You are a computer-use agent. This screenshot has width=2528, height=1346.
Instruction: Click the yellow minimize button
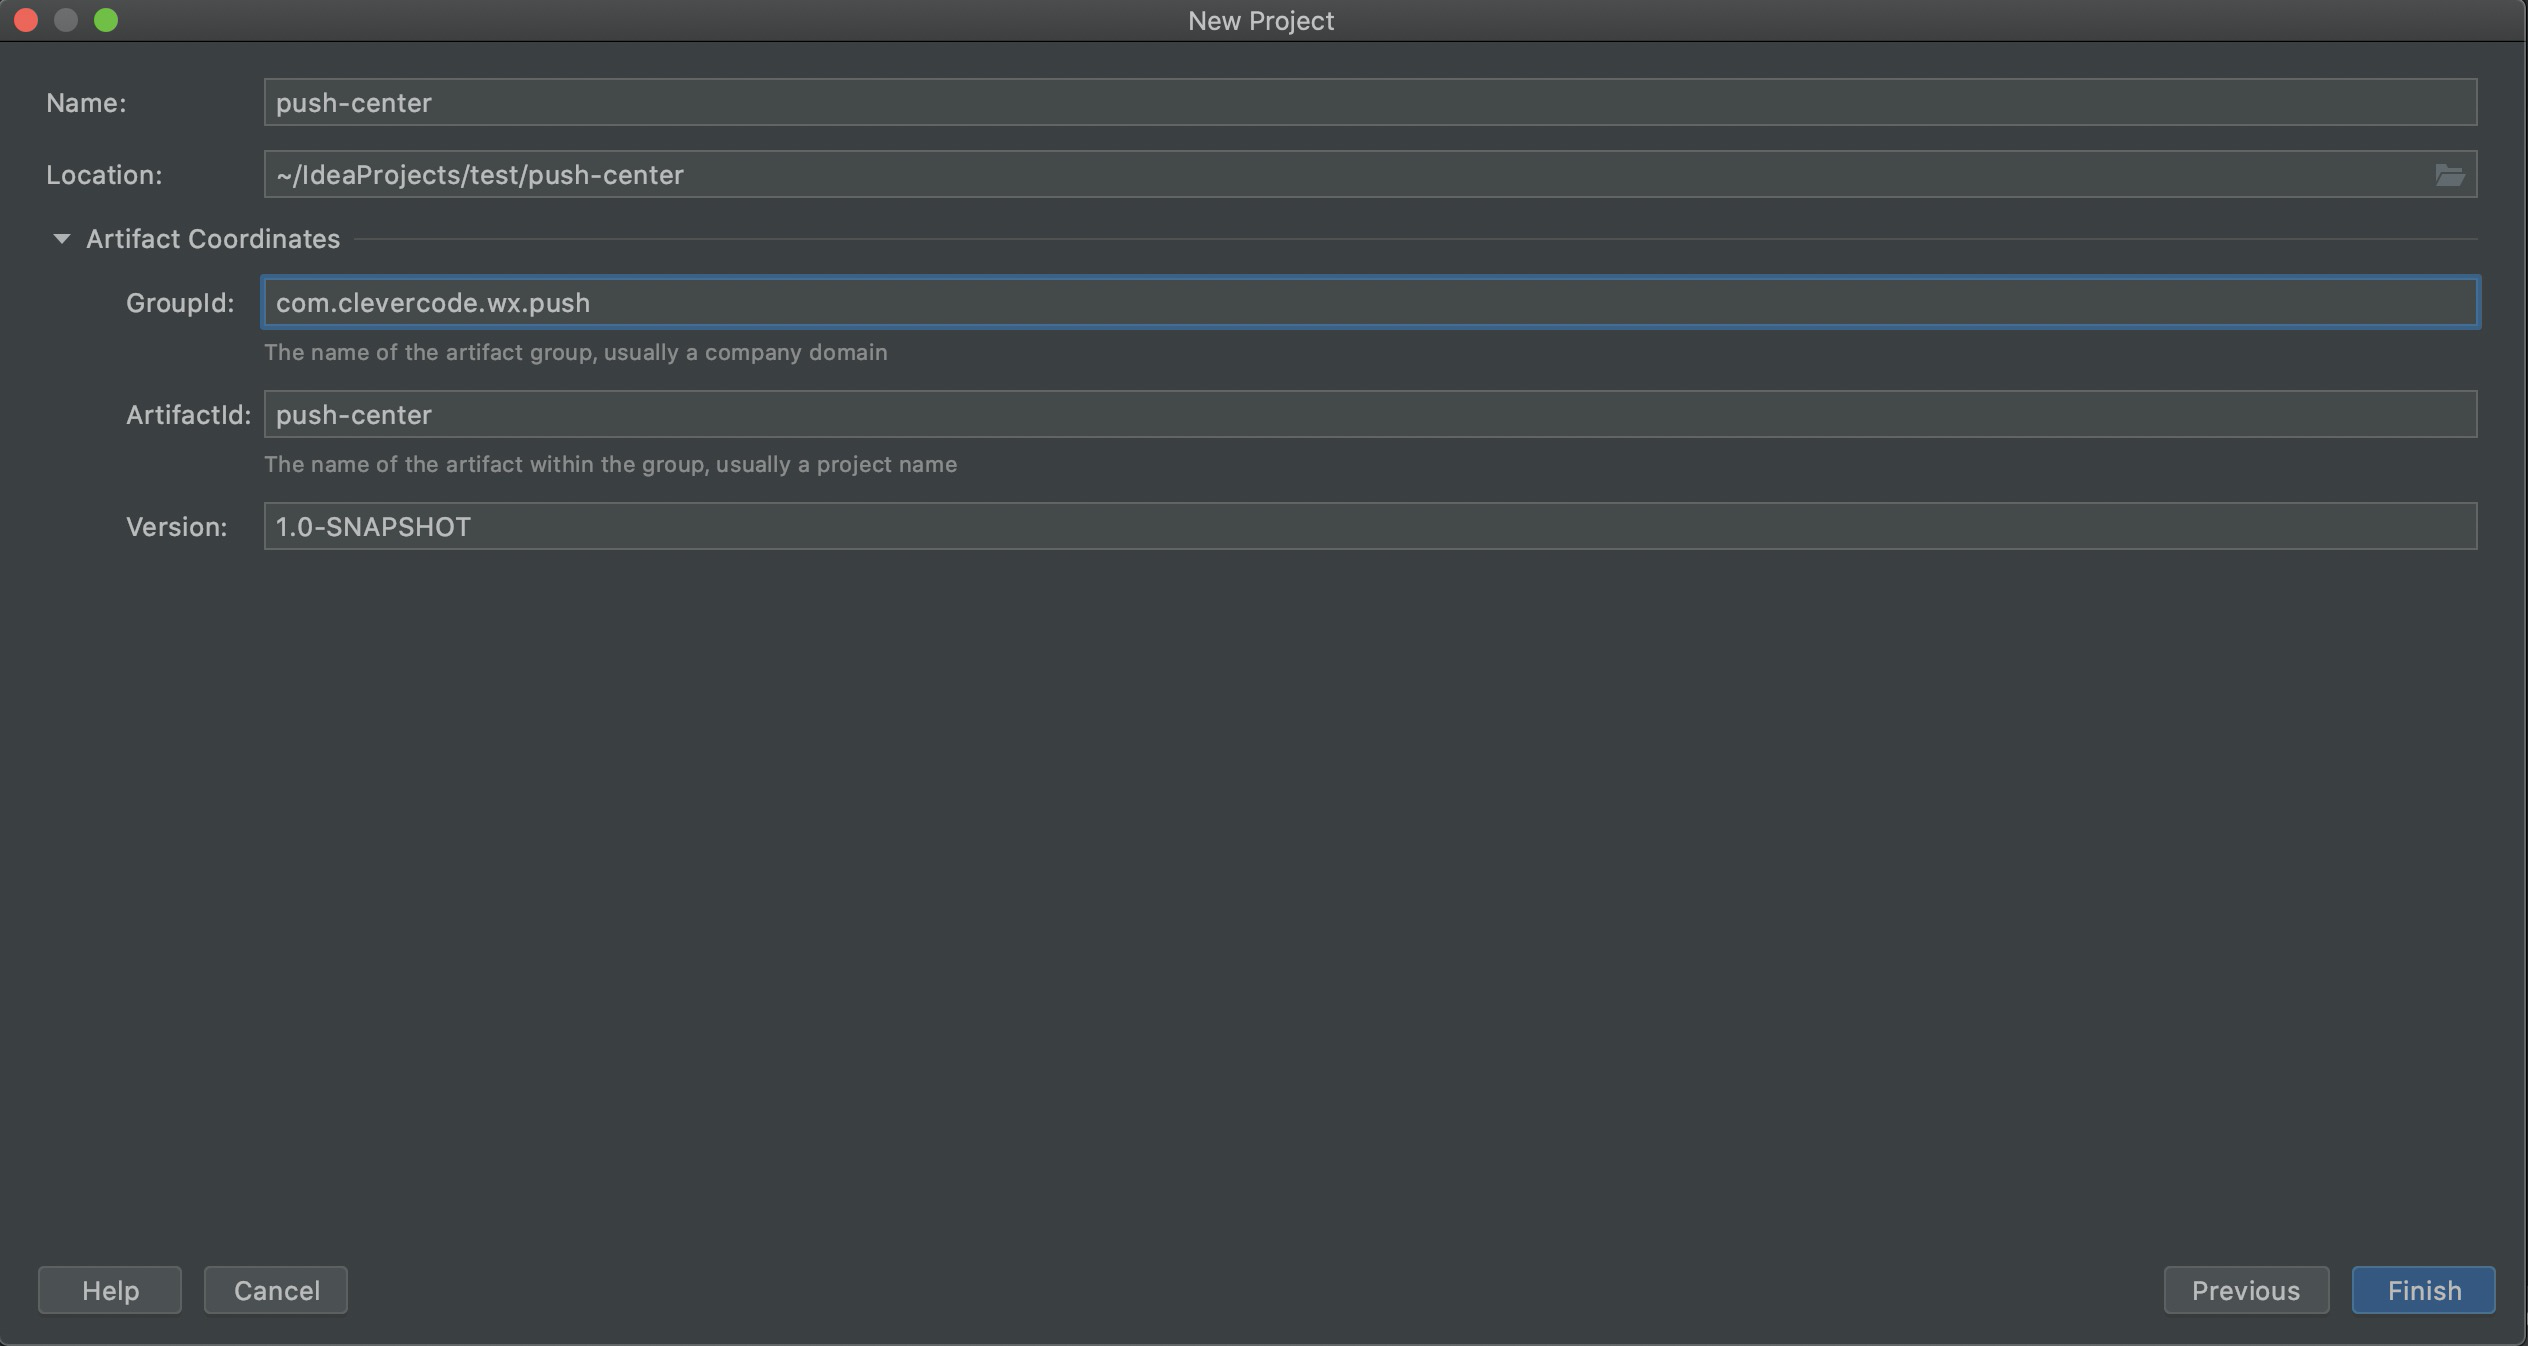[x=66, y=19]
